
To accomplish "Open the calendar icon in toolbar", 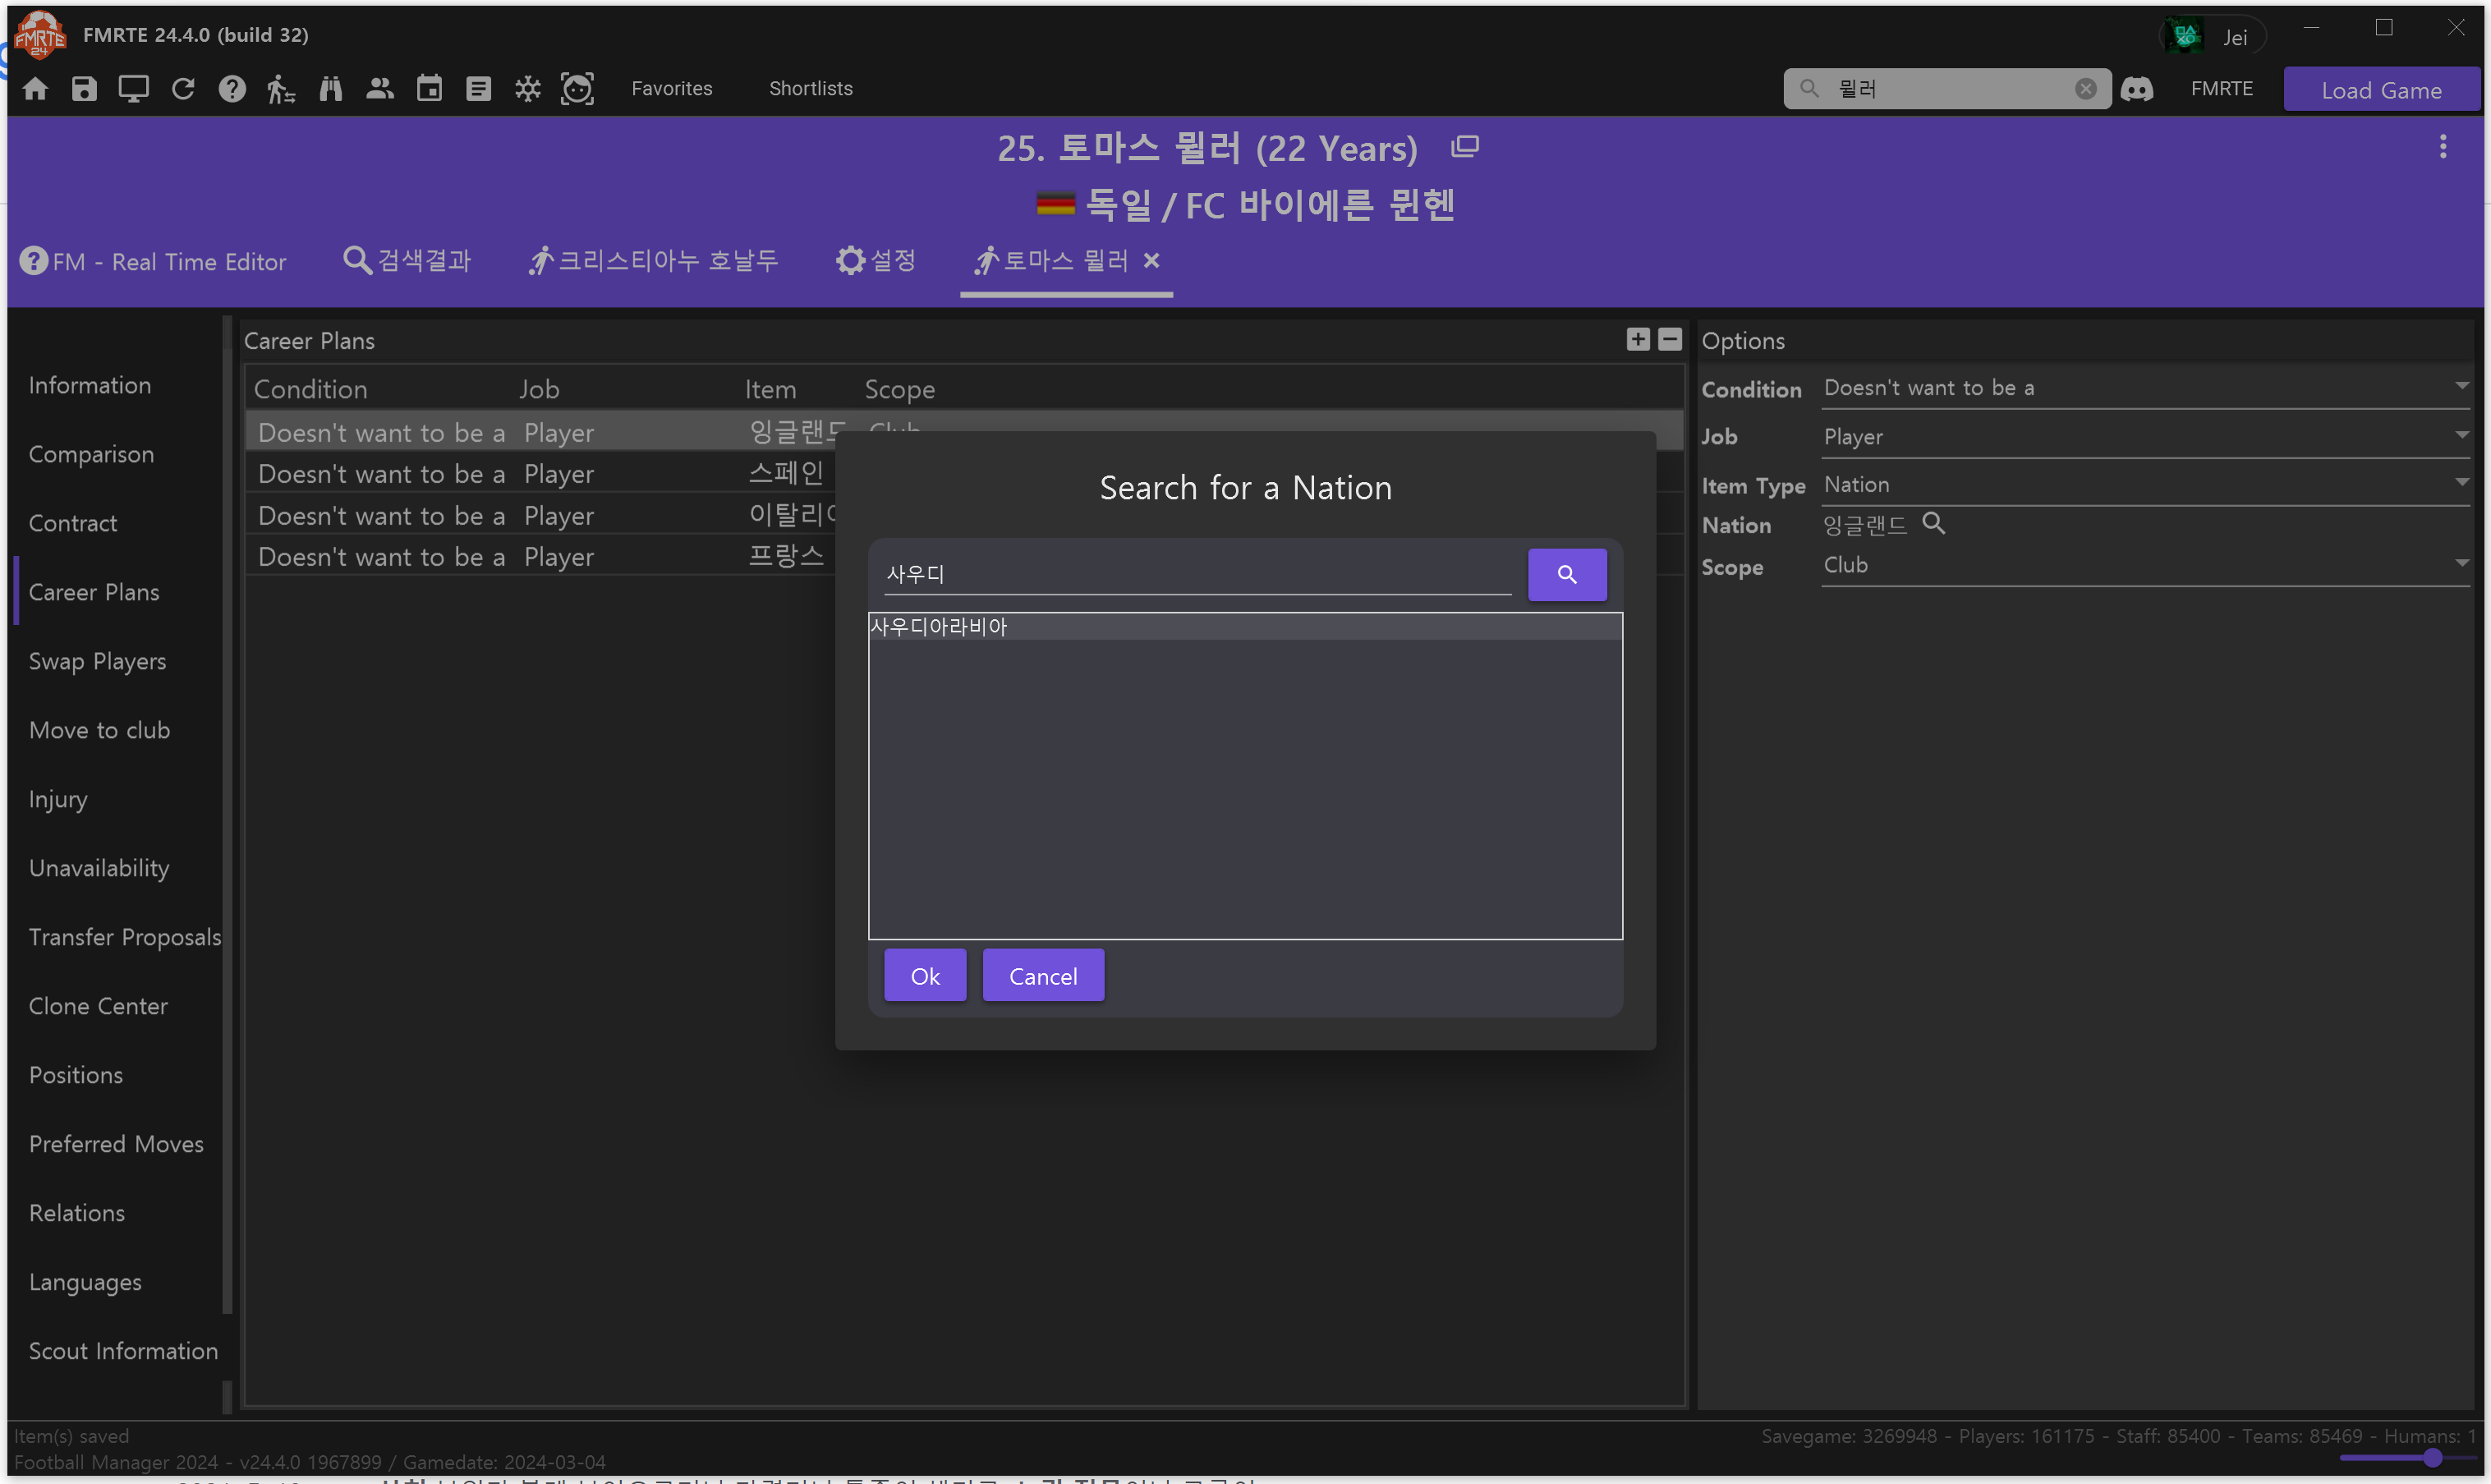I will [429, 89].
